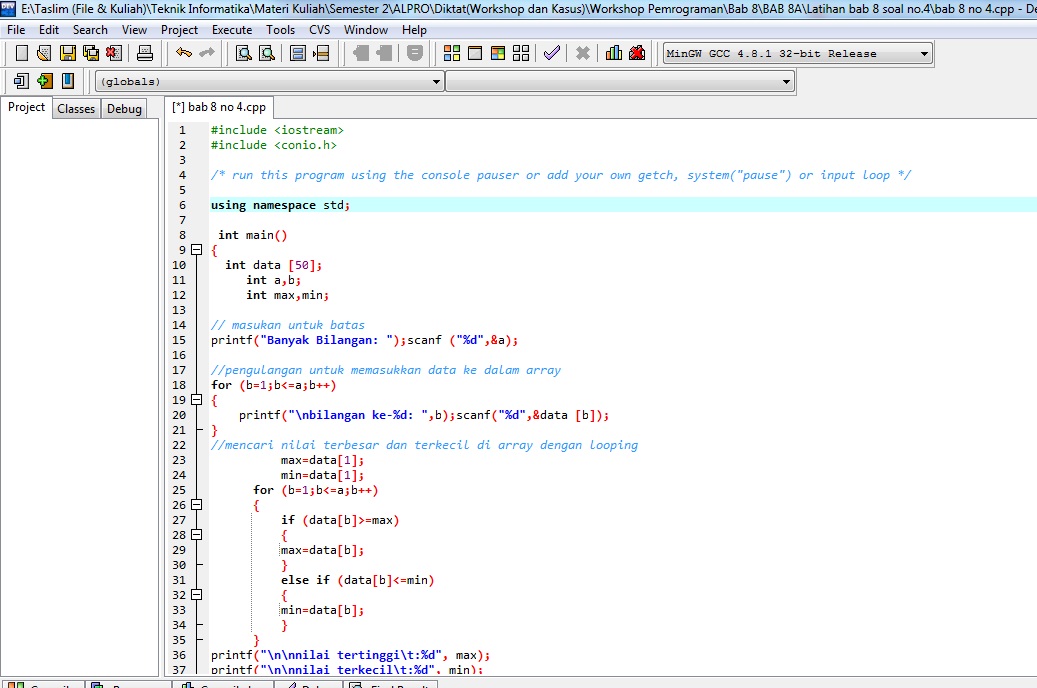Run the program with the window icon

point(475,53)
